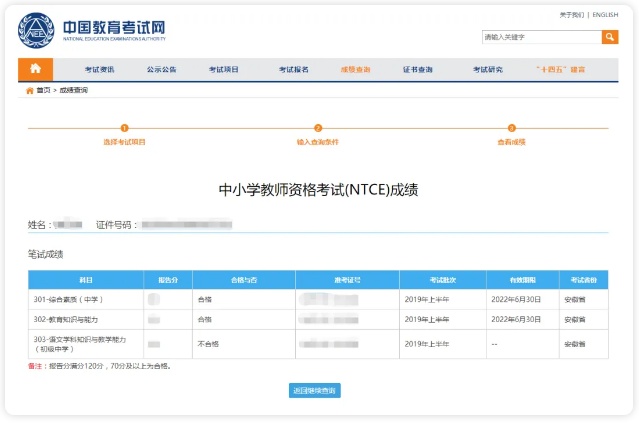
Task: Click 安徽省 in the 303 row
Action: tap(575, 344)
